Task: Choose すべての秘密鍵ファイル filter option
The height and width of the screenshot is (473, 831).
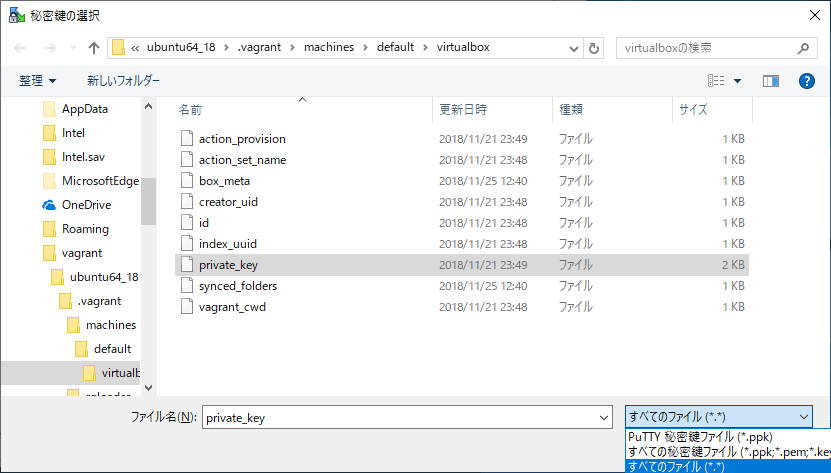Action: tap(728, 452)
